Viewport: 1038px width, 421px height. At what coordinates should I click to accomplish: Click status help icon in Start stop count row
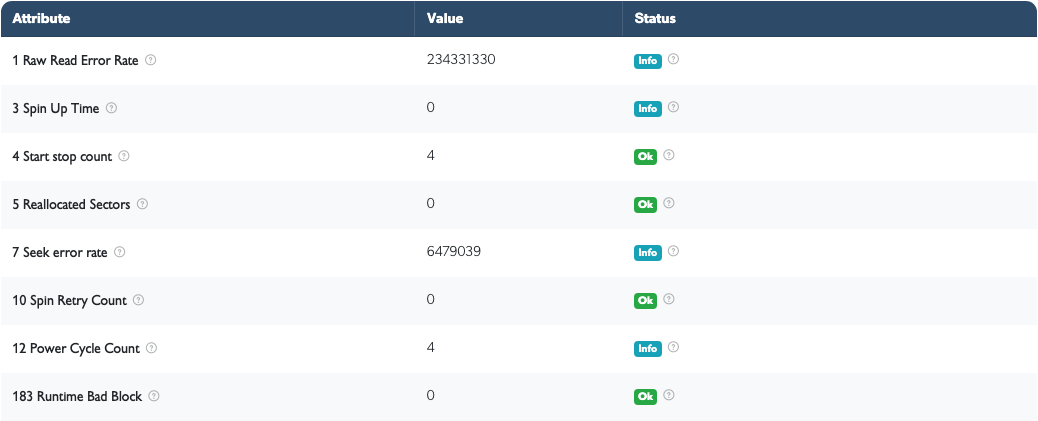(x=669, y=155)
